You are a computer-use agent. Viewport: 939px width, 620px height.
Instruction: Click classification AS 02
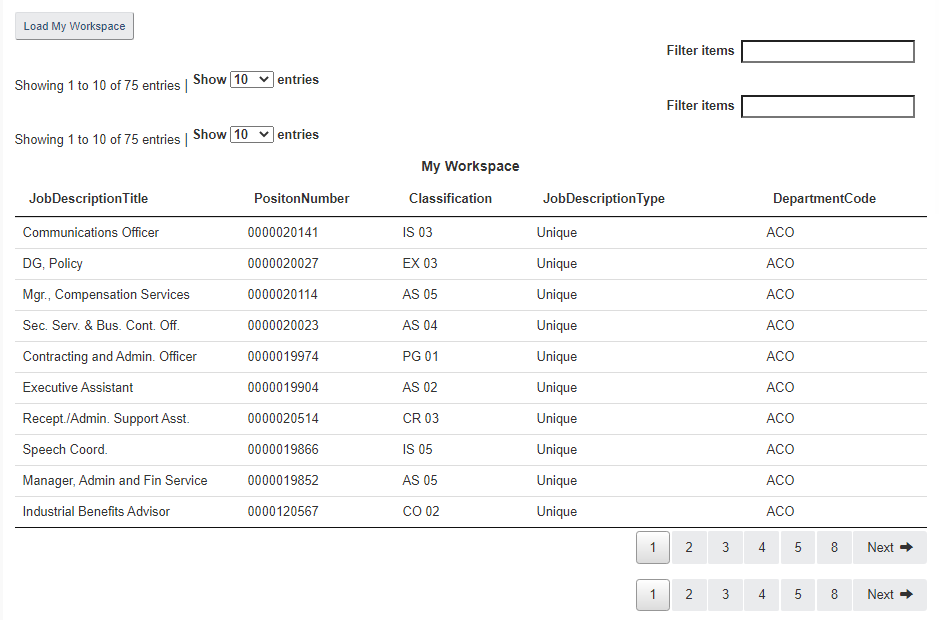(x=420, y=388)
